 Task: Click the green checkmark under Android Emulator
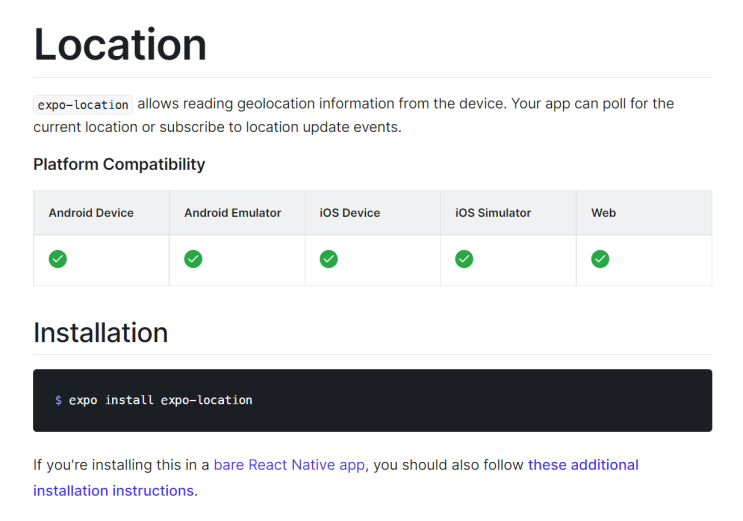tap(193, 259)
